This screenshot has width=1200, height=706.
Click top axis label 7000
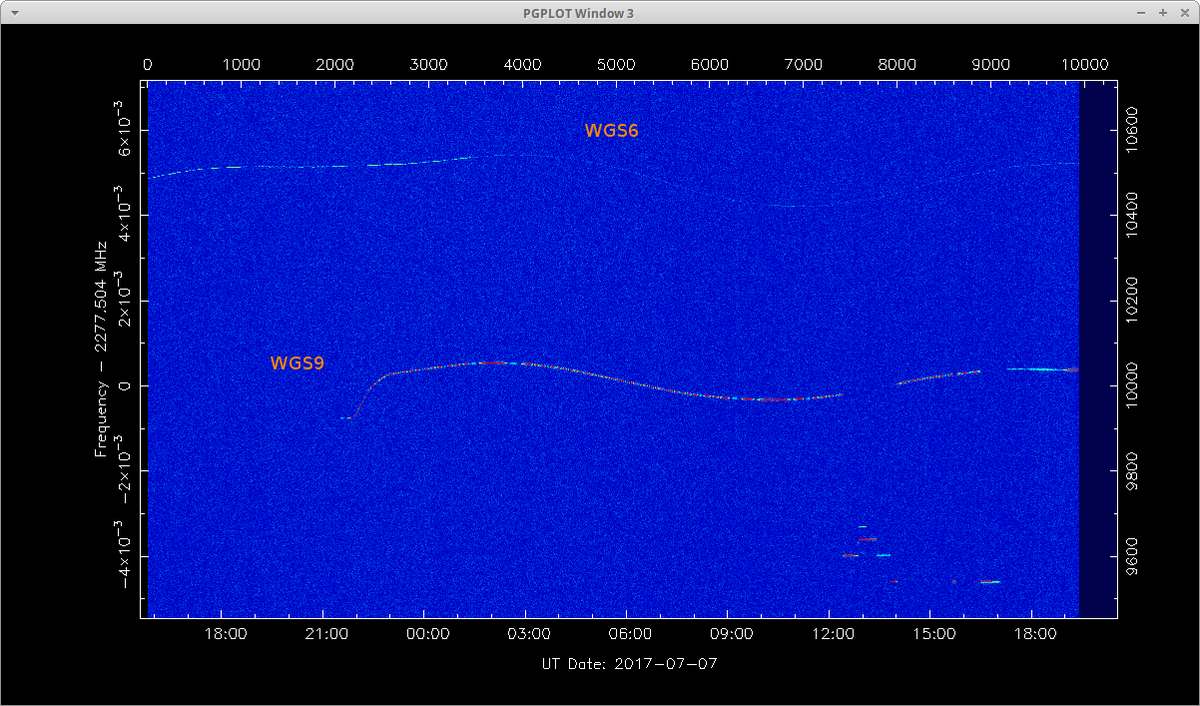tap(803, 64)
